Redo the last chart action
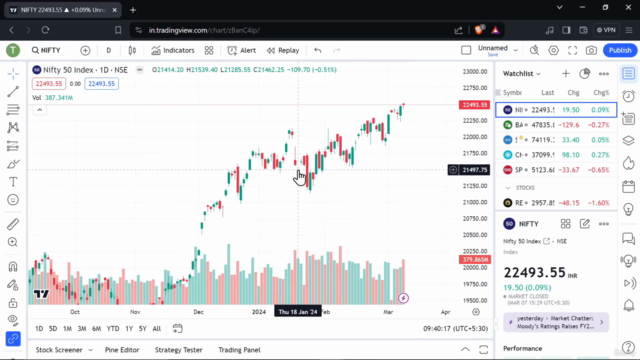This screenshot has height=360, width=640. click(x=336, y=50)
